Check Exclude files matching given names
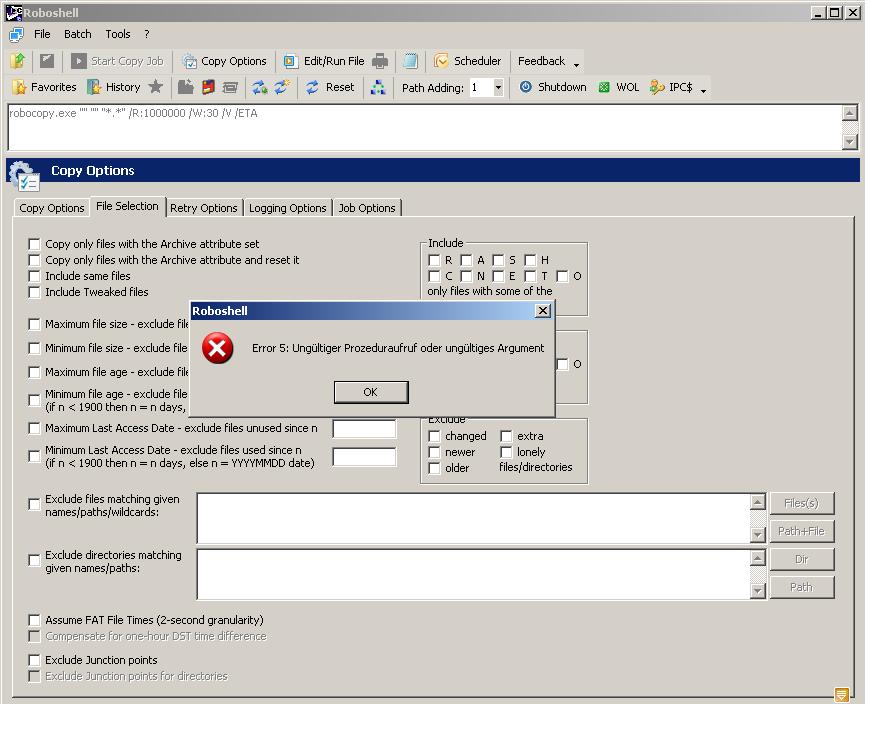This screenshot has height=731, width=869. pyautogui.click(x=34, y=504)
